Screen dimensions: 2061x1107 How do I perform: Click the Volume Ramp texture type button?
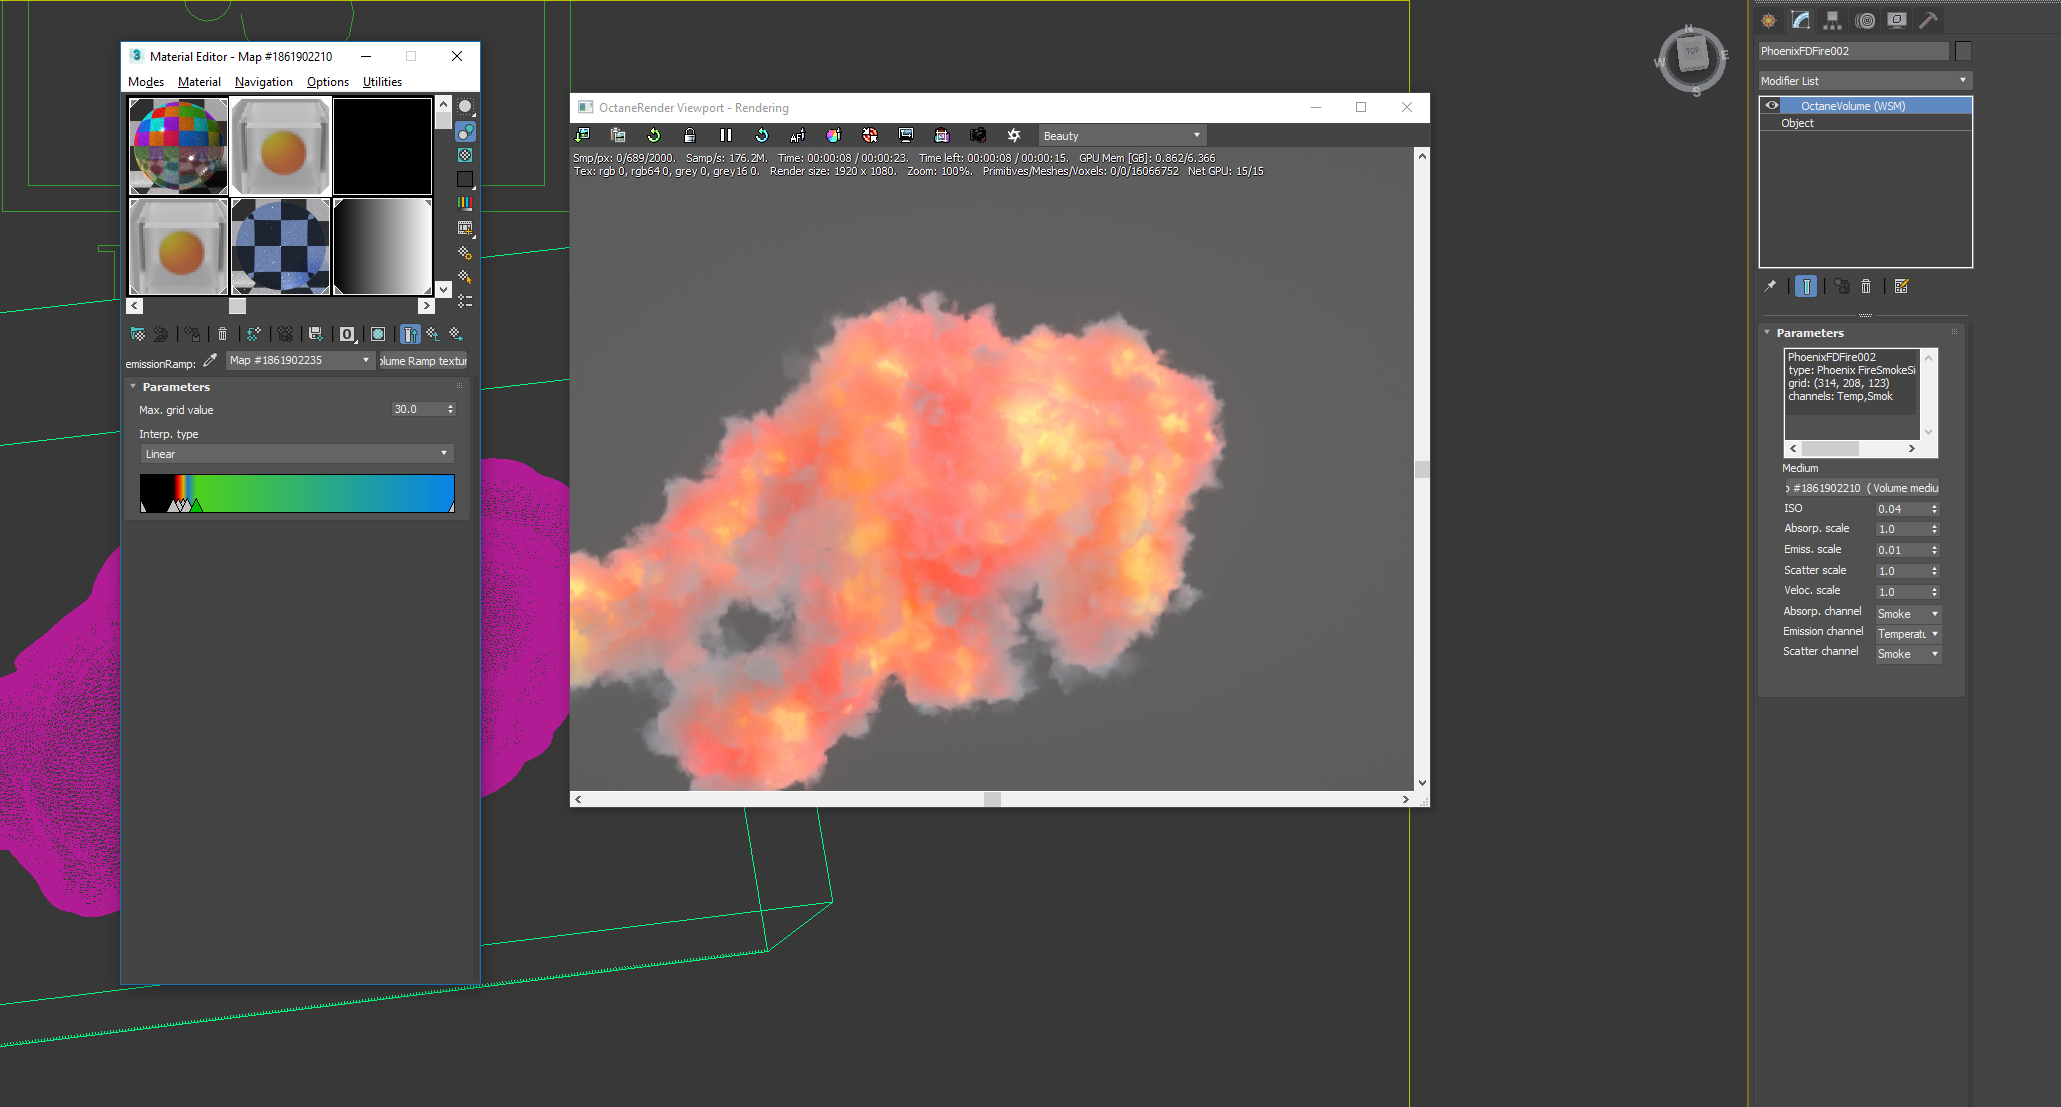point(423,361)
